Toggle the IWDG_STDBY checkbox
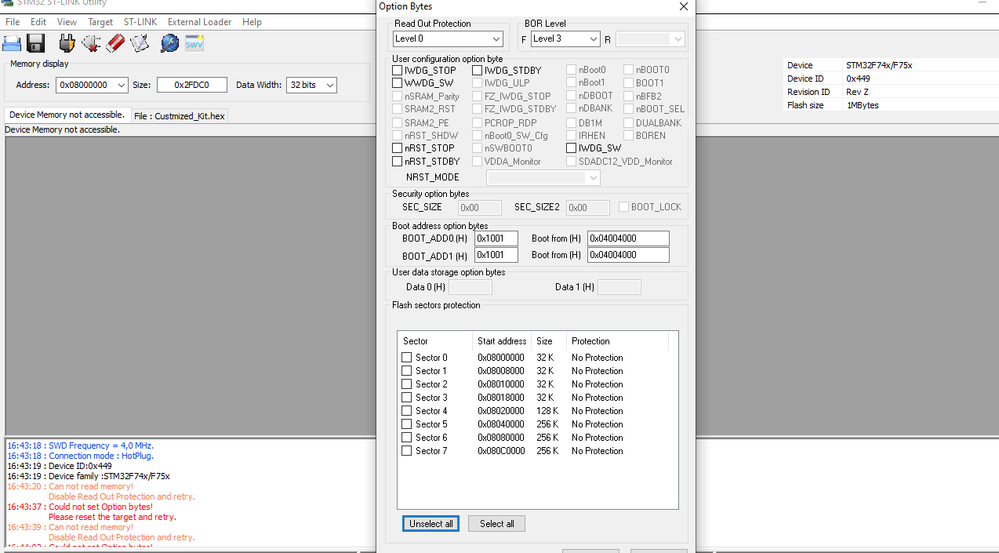Viewport: 999px width, 553px height. tap(477, 70)
